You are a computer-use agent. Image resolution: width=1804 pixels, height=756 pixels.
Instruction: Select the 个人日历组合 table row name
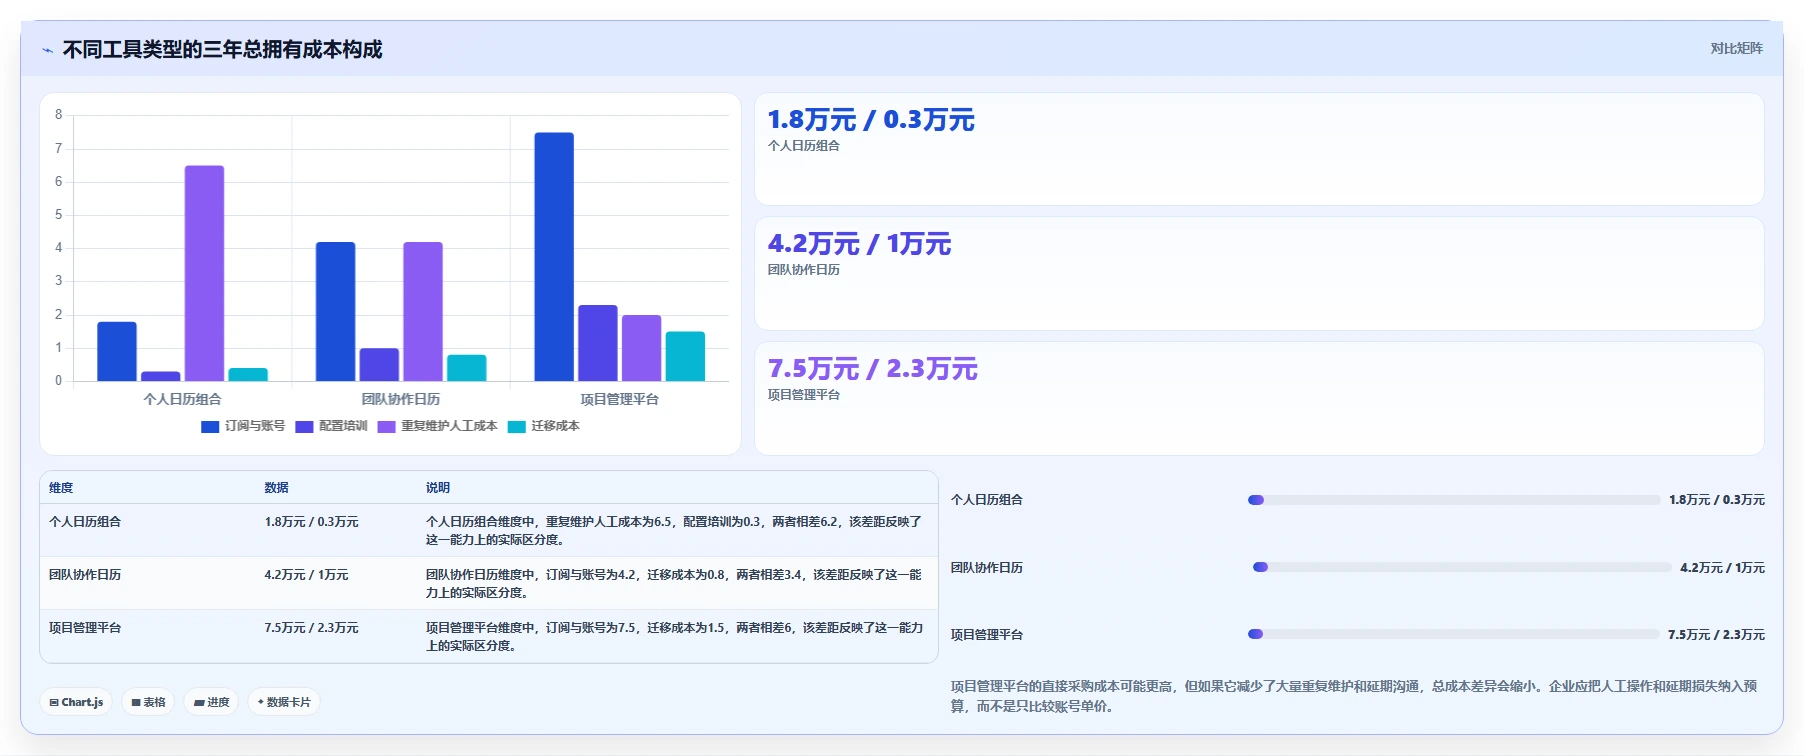coord(85,522)
